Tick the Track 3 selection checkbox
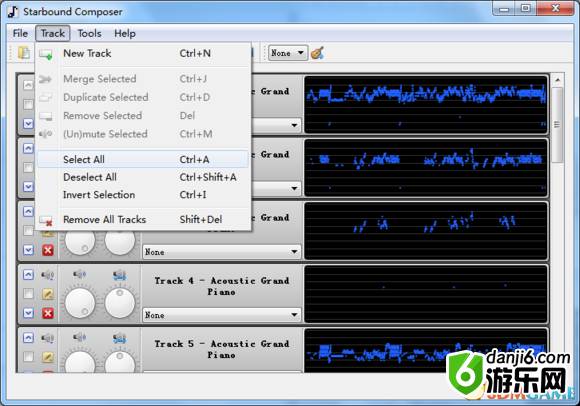Viewport: 580px width, 406px height. click(x=28, y=231)
